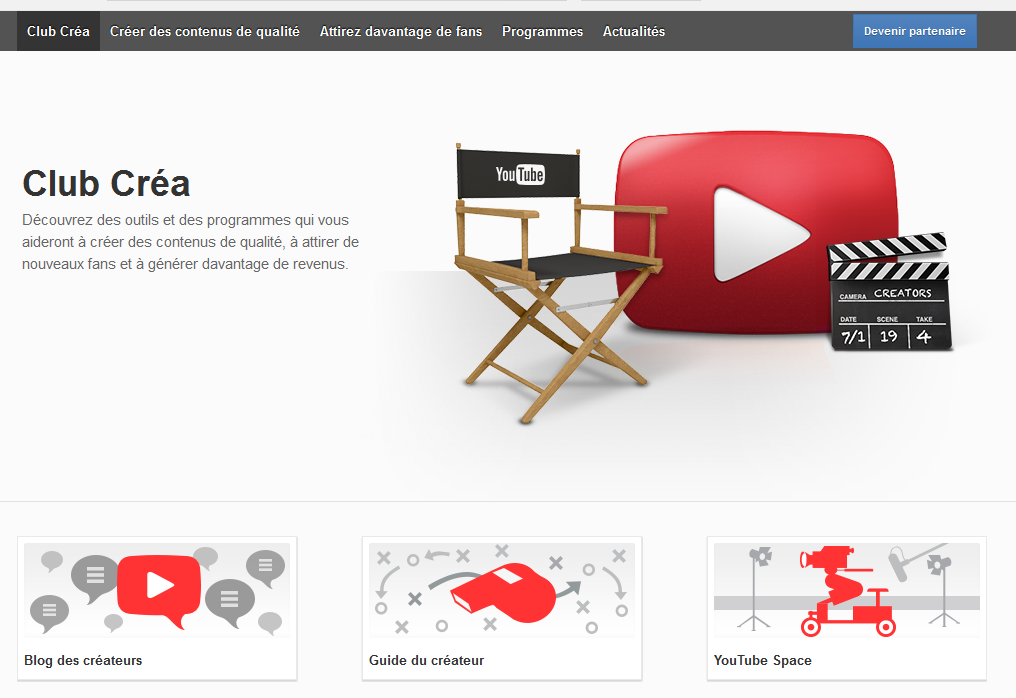Viewport: 1016px width, 698px height.
Task: Click the Découvrez des outils description text
Action: tap(190, 242)
